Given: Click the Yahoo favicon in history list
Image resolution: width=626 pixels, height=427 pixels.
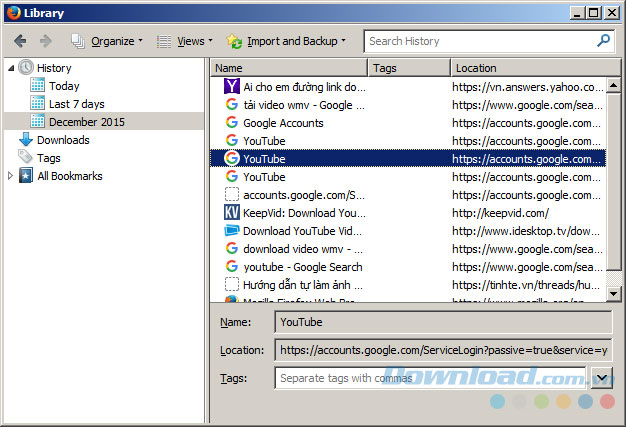Looking at the screenshot, I should (232, 87).
